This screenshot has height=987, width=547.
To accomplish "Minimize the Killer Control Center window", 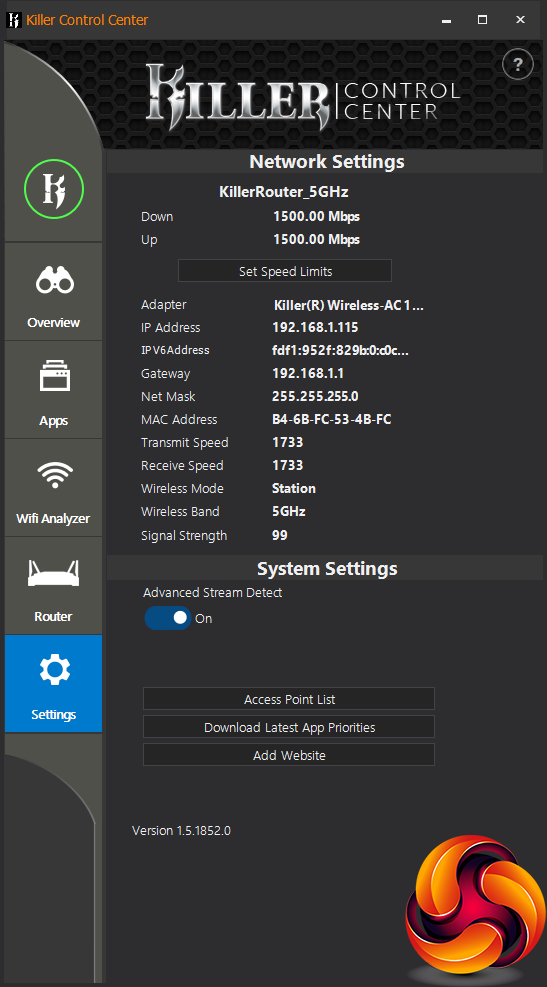I will pos(446,20).
